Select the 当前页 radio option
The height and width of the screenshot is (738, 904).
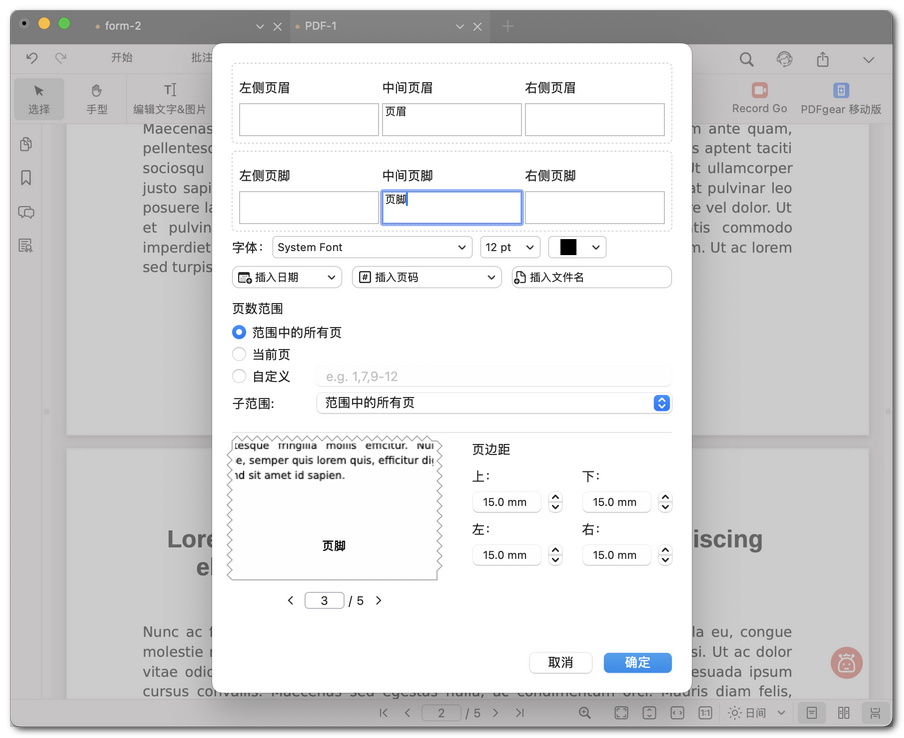coord(239,354)
